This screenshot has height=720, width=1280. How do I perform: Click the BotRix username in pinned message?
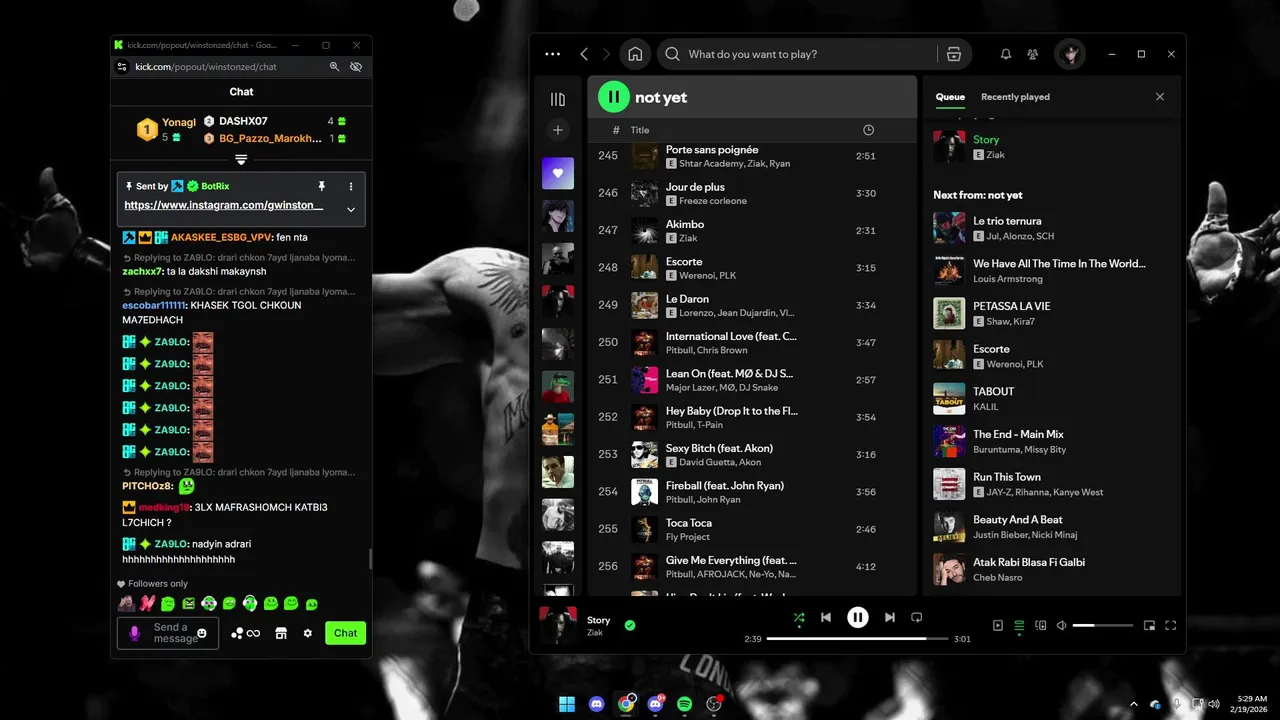tap(215, 186)
